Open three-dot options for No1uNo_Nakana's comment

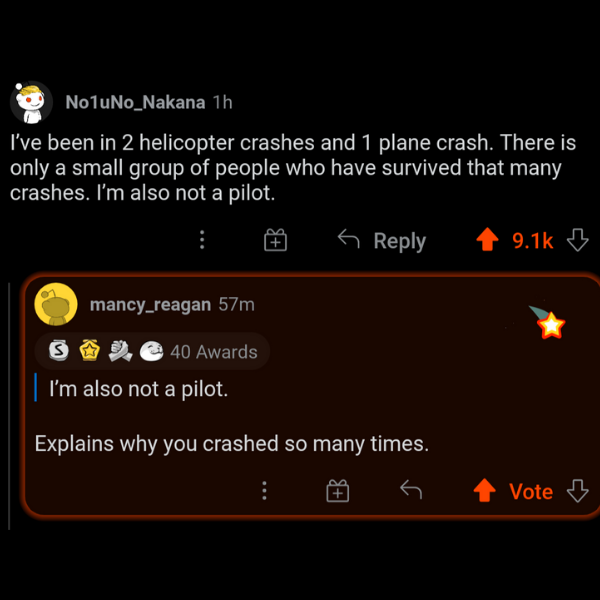202,240
